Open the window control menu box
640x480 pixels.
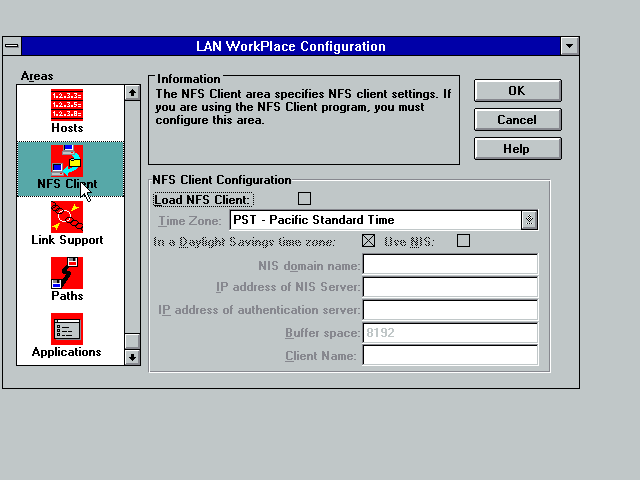pyautogui.click(x=12, y=46)
